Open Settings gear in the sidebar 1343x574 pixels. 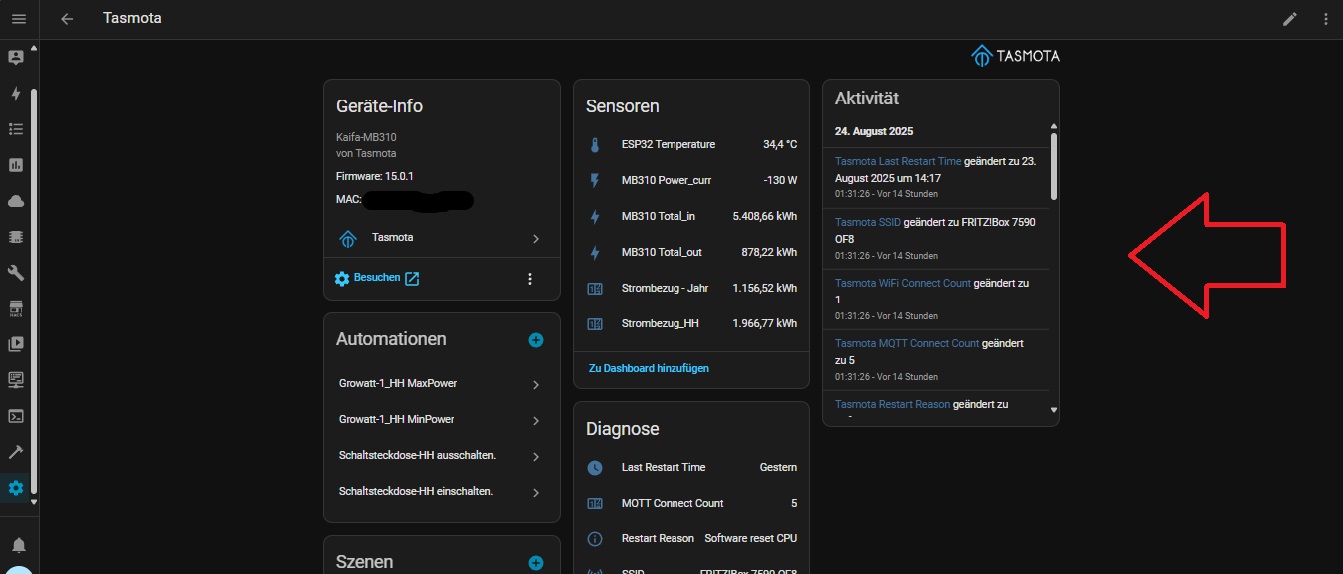coord(16,488)
